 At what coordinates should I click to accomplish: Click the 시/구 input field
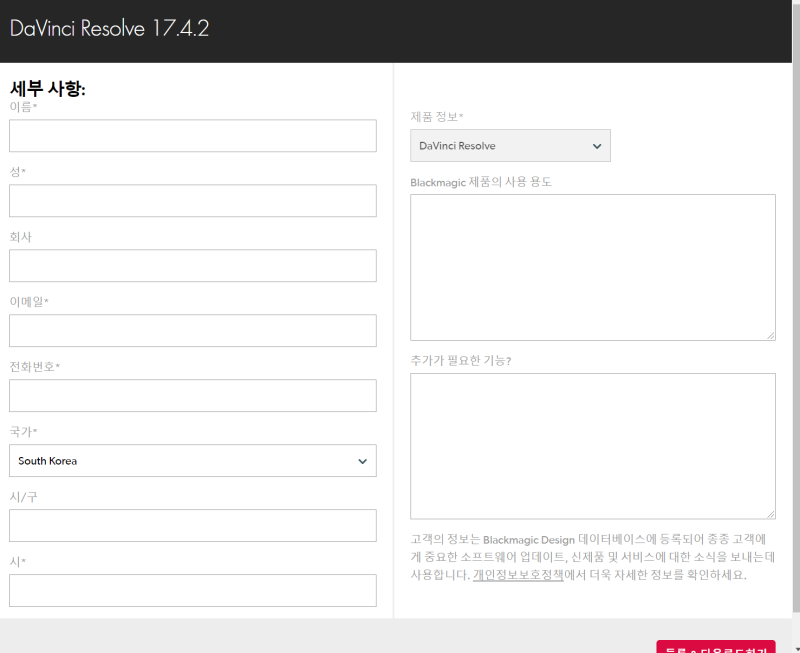point(193,525)
